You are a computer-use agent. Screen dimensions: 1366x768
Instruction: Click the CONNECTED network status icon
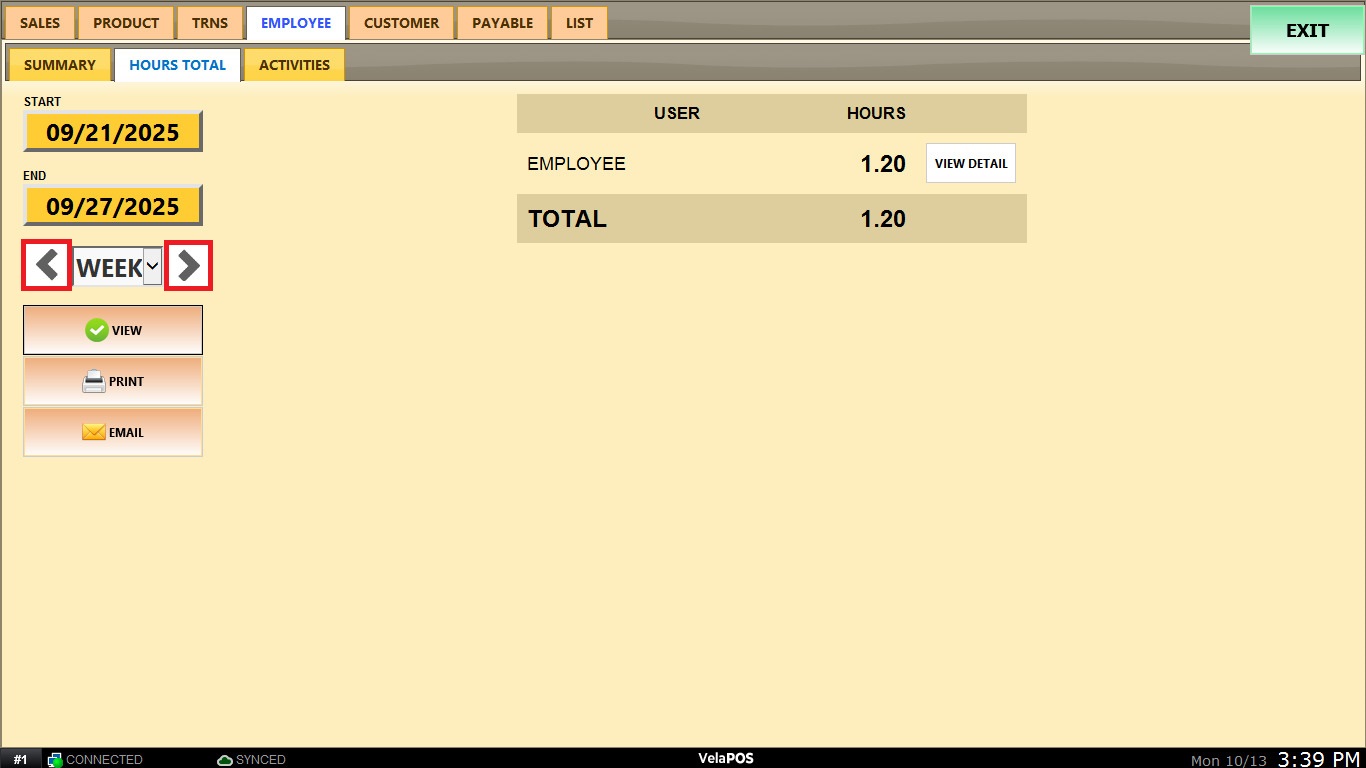(x=55, y=760)
